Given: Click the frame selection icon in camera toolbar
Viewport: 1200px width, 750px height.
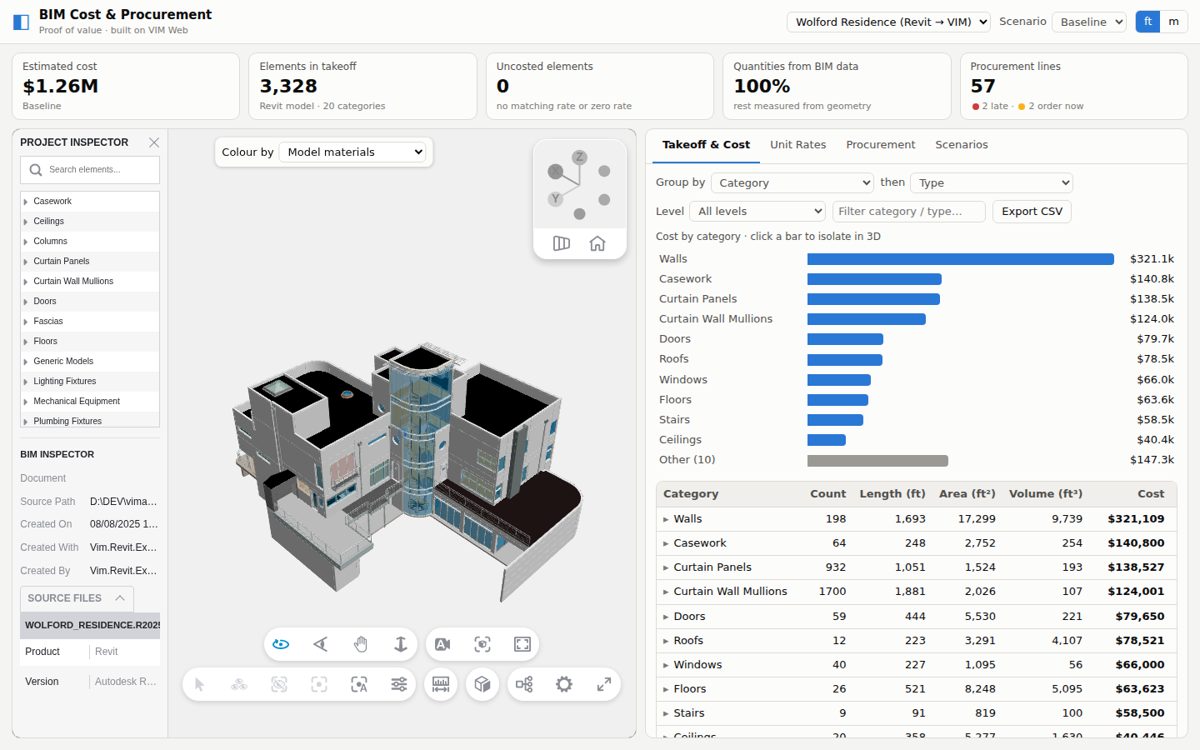Looking at the screenshot, I should [482, 644].
